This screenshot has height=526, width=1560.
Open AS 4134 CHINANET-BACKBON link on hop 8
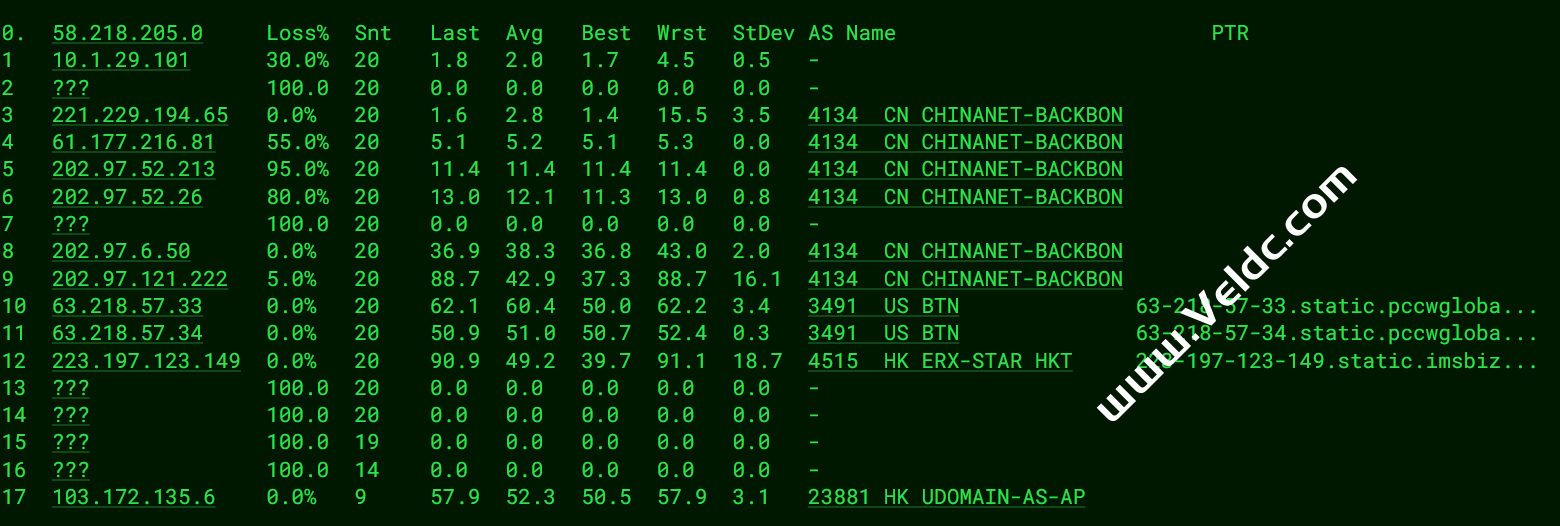pos(965,251)
